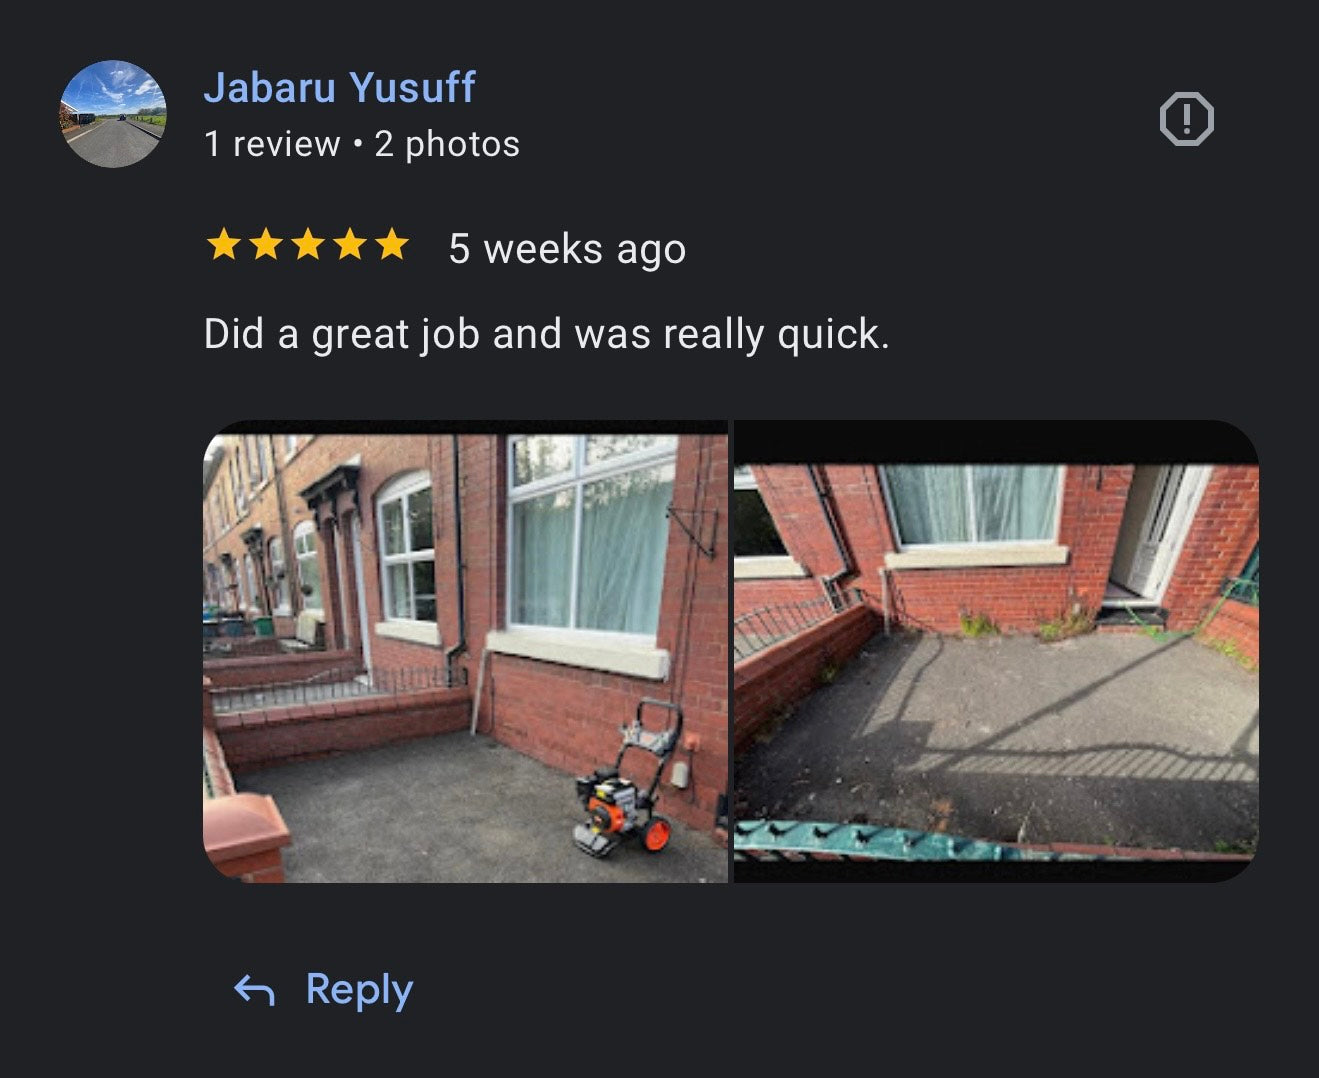Viewport: 1319px width, 1078px height.
Task: Click the large curtained window in left photo
Action: tap(591, 536)
